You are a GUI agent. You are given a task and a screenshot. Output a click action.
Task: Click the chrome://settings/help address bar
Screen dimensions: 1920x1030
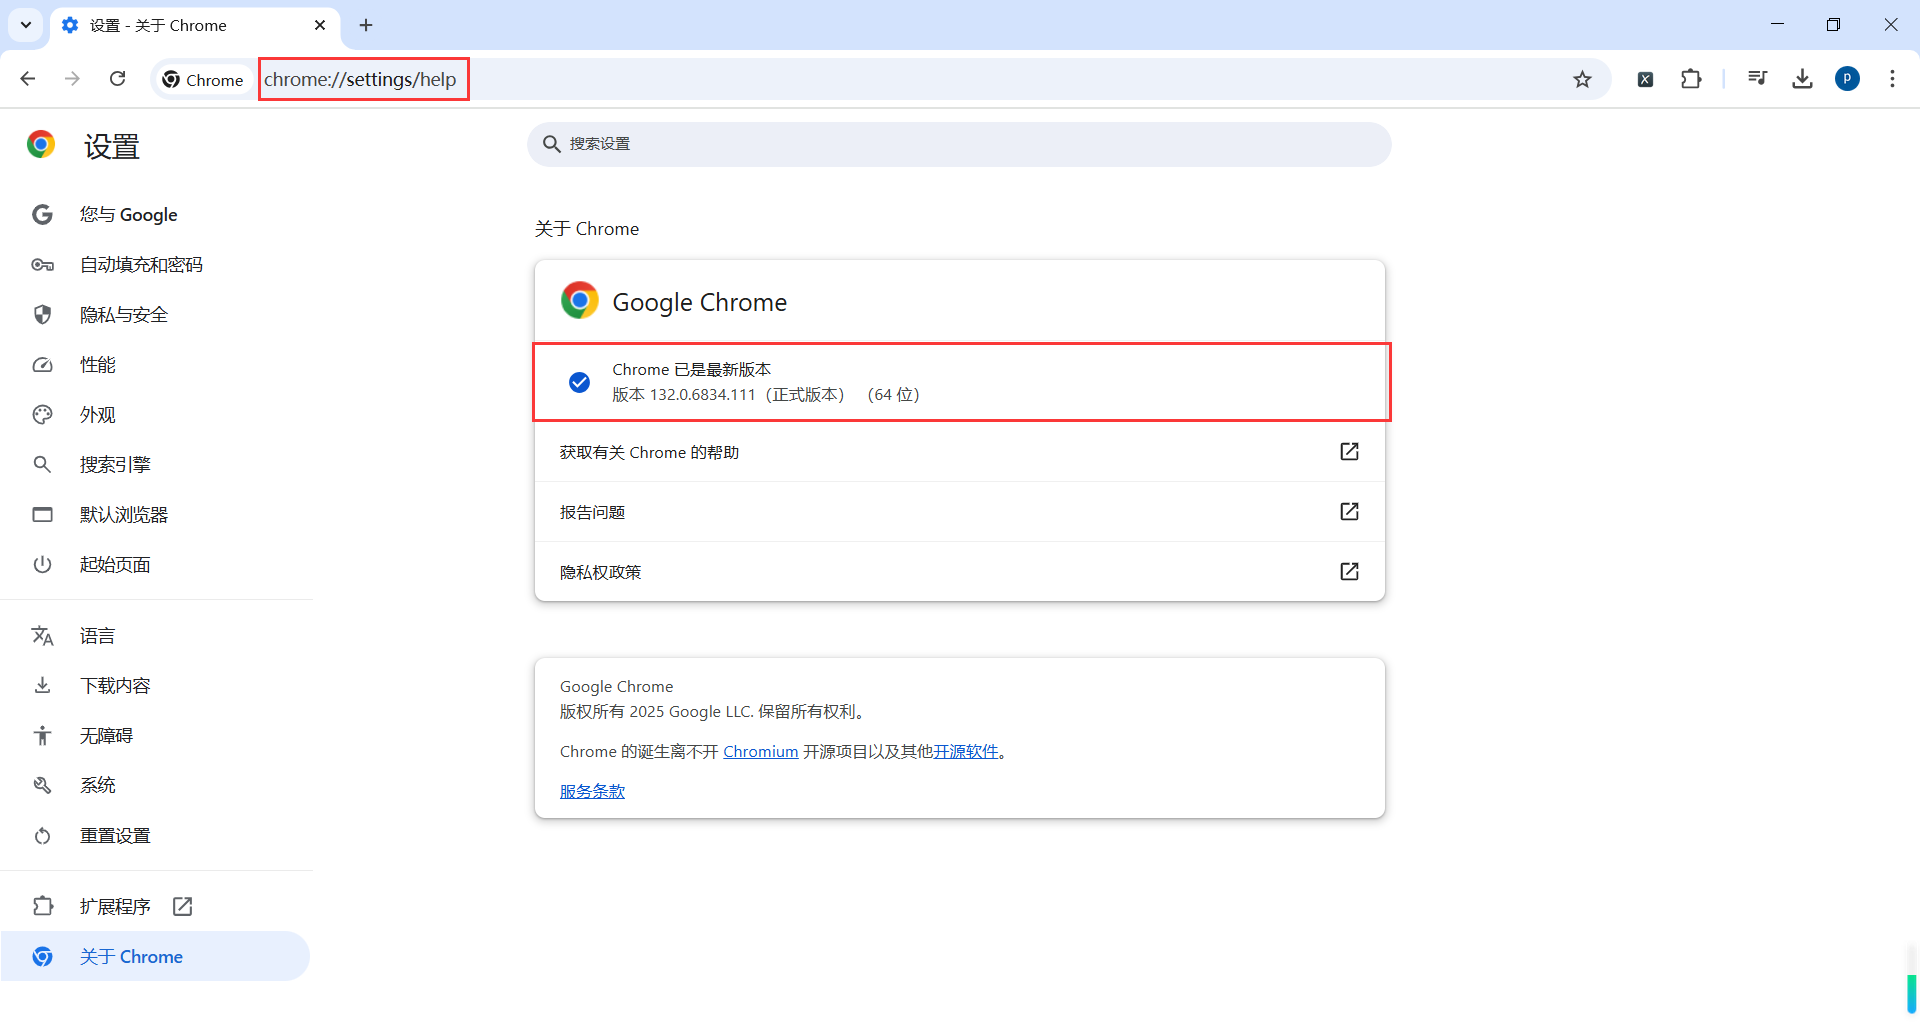(x=800, y=80)
